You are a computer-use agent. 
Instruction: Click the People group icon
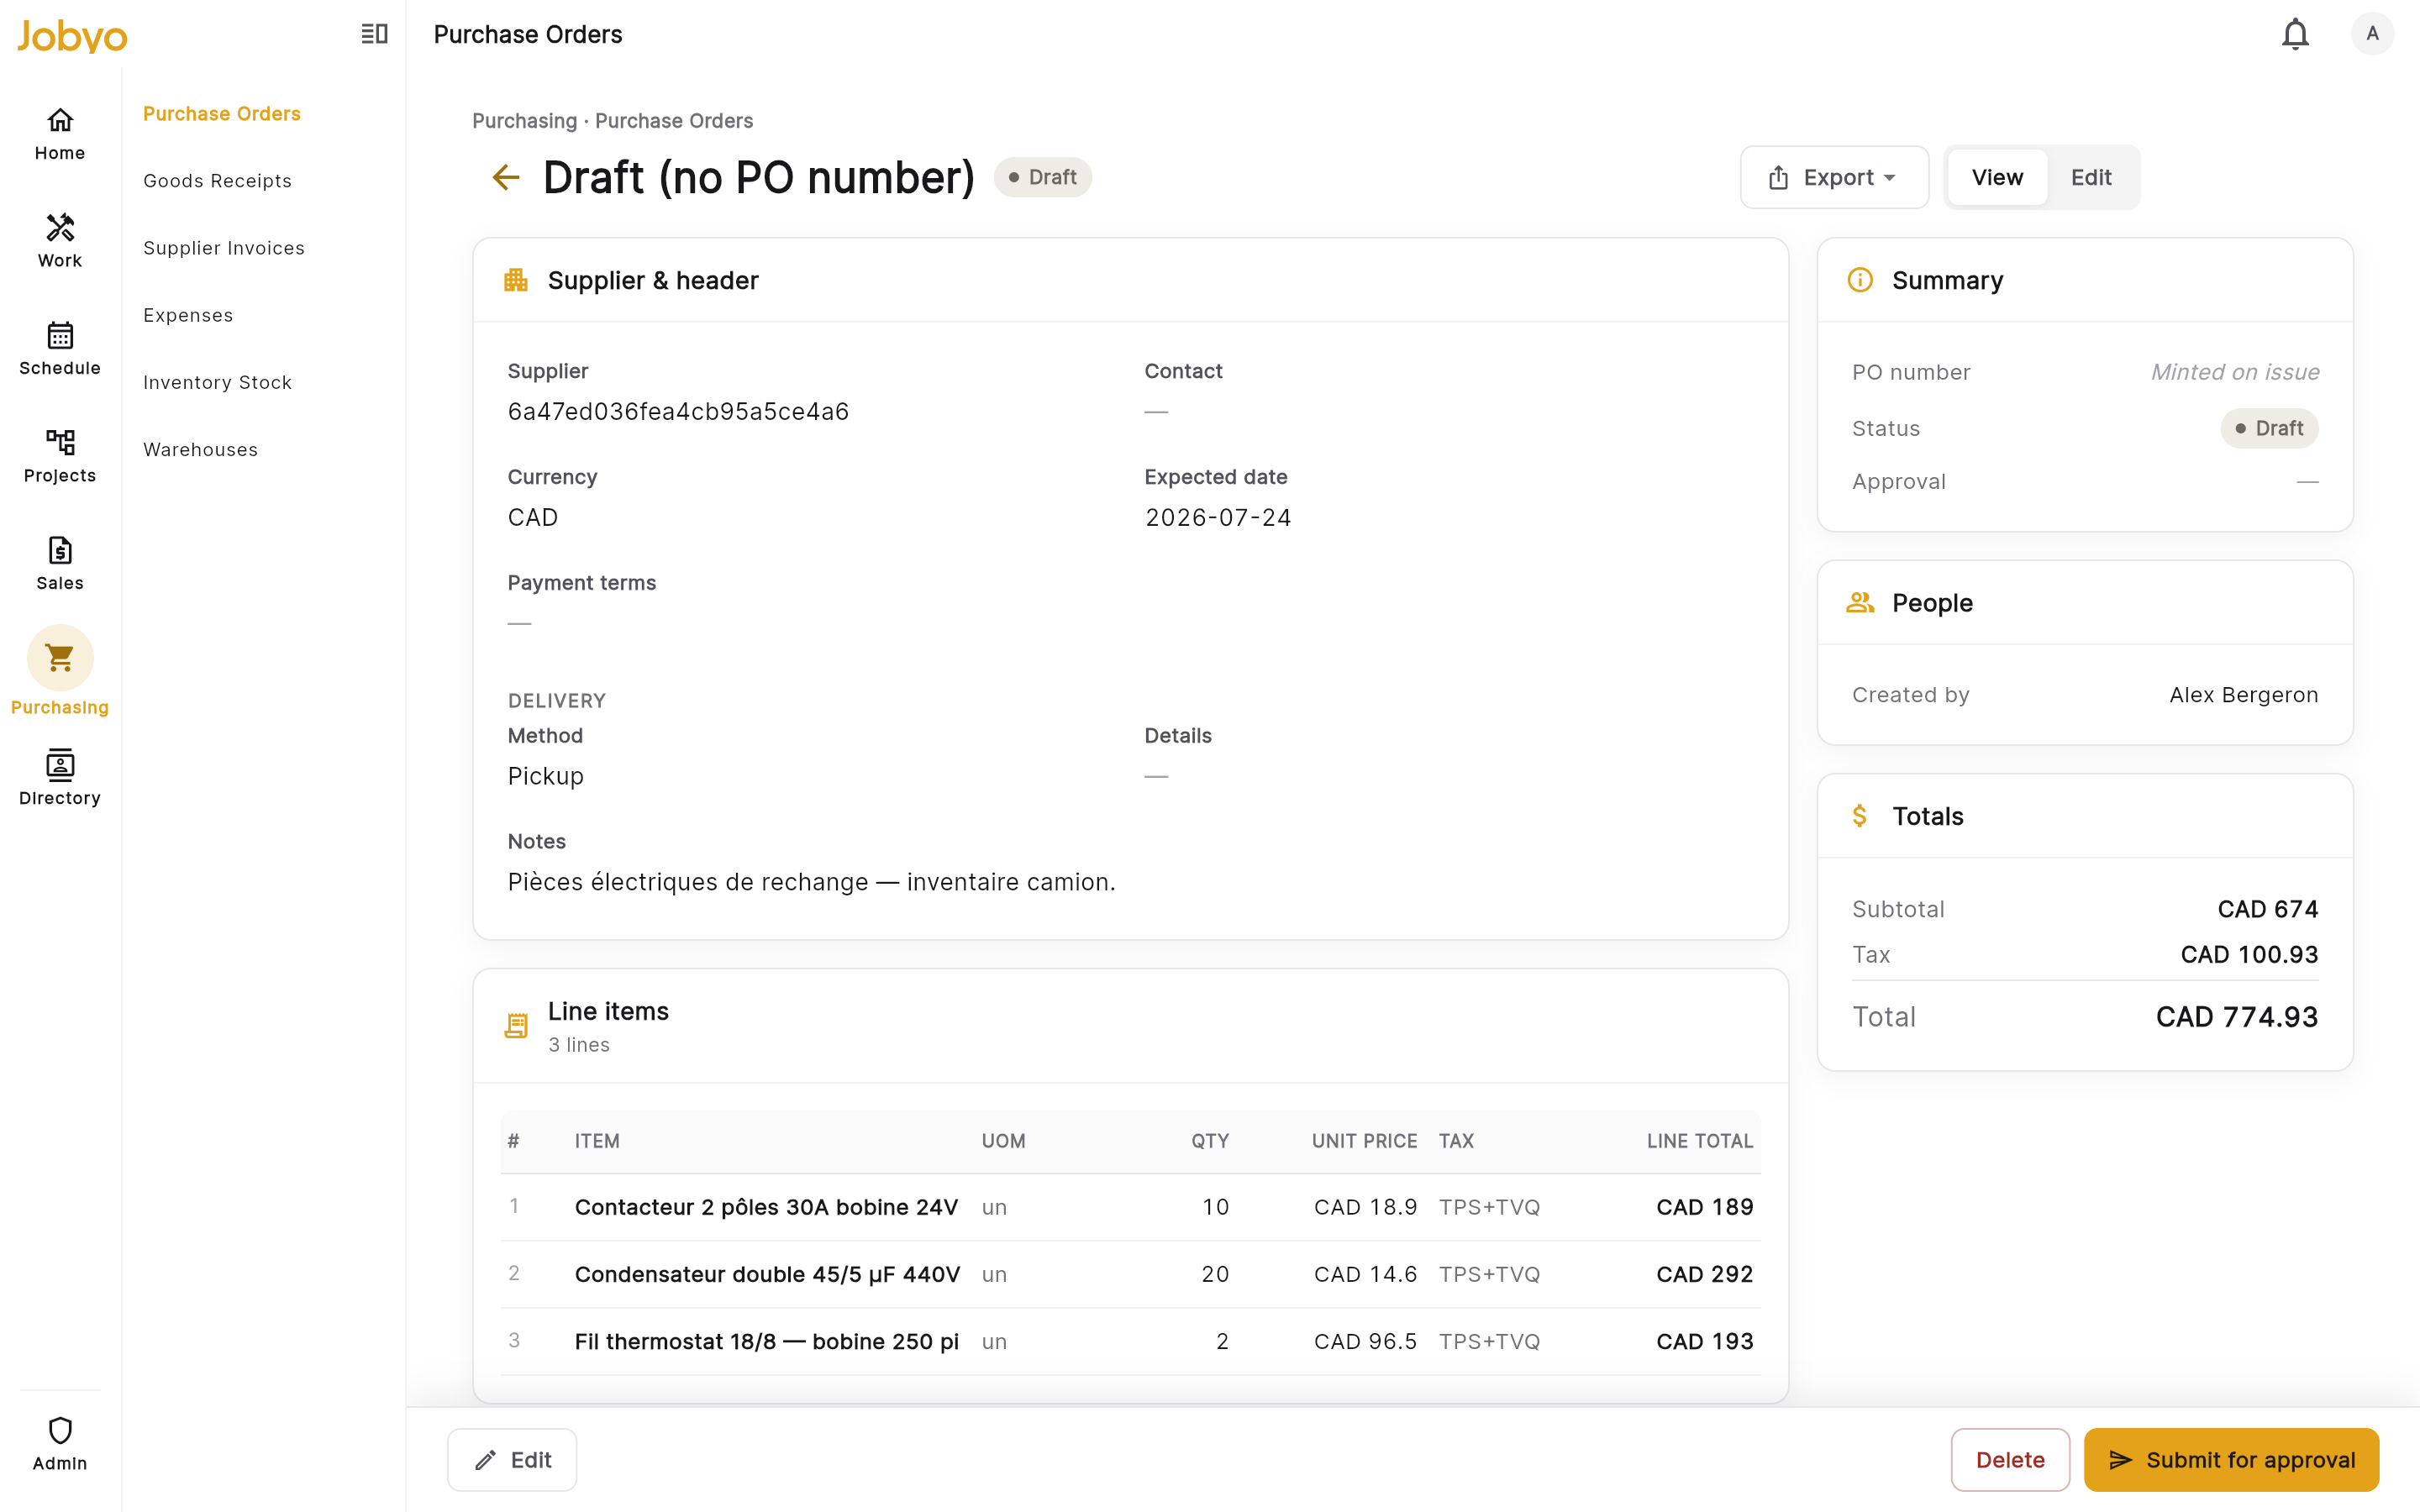click(1860, 603)
